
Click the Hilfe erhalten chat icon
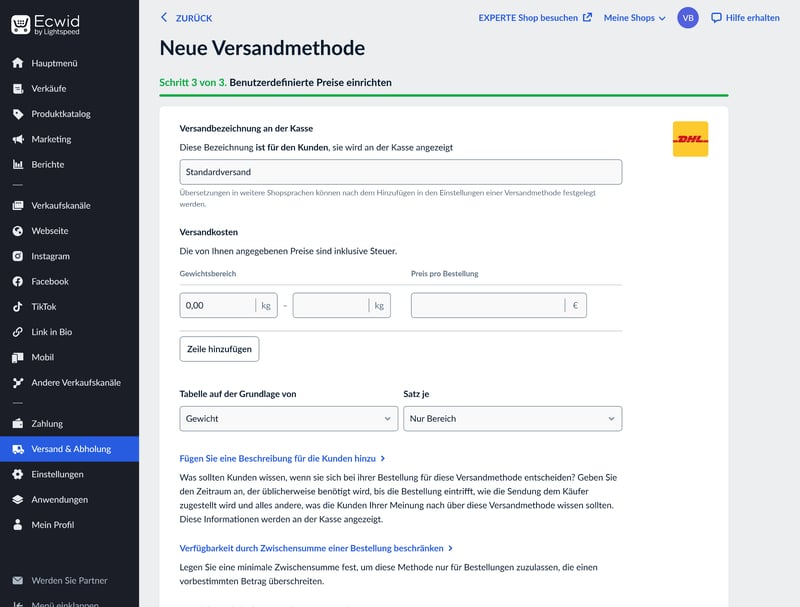click(x=716, y=18)
